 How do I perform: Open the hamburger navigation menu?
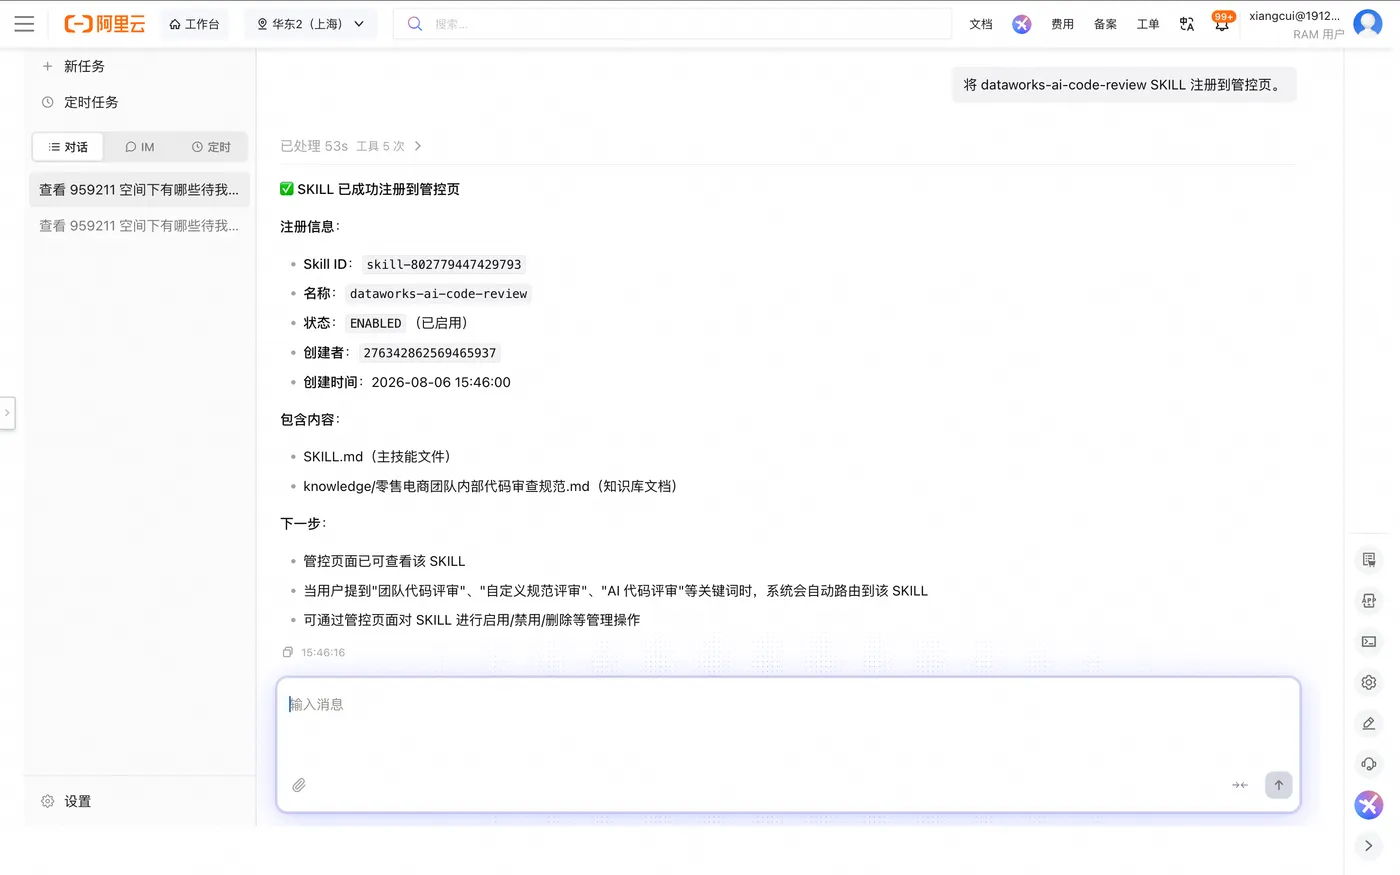coord(24,24)
